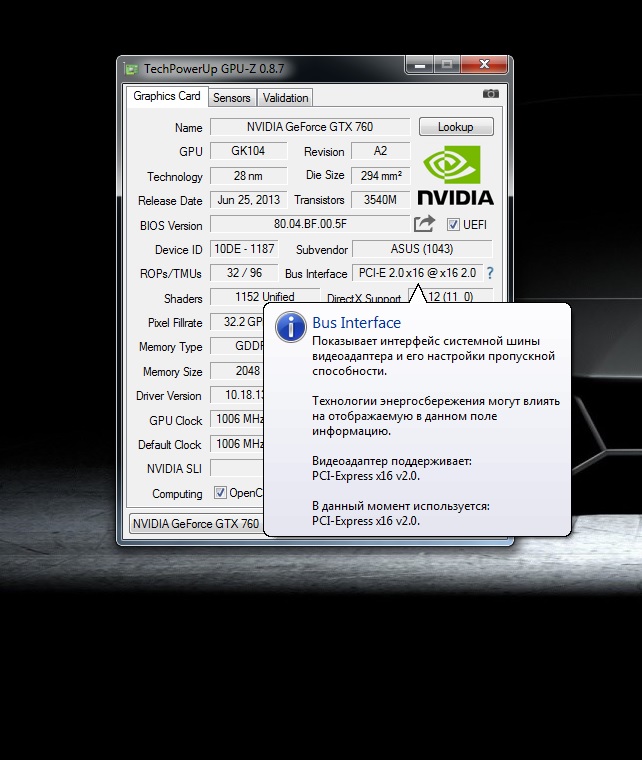Click the Name field GTX 760
Screen dimensions: 642x760
pos(310,127)
